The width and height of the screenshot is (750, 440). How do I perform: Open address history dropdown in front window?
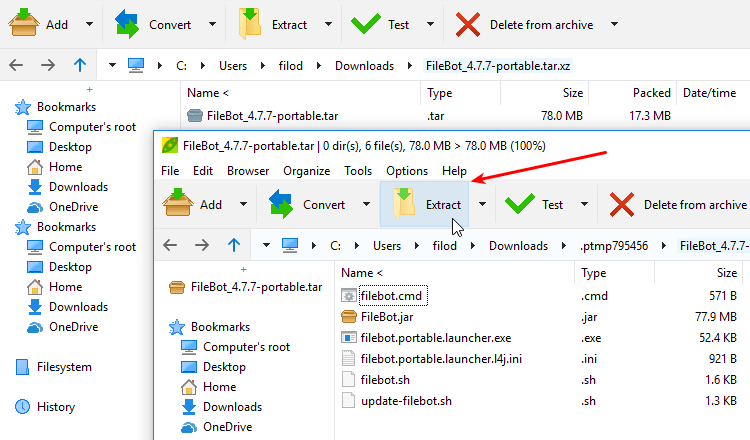[266, 245]
